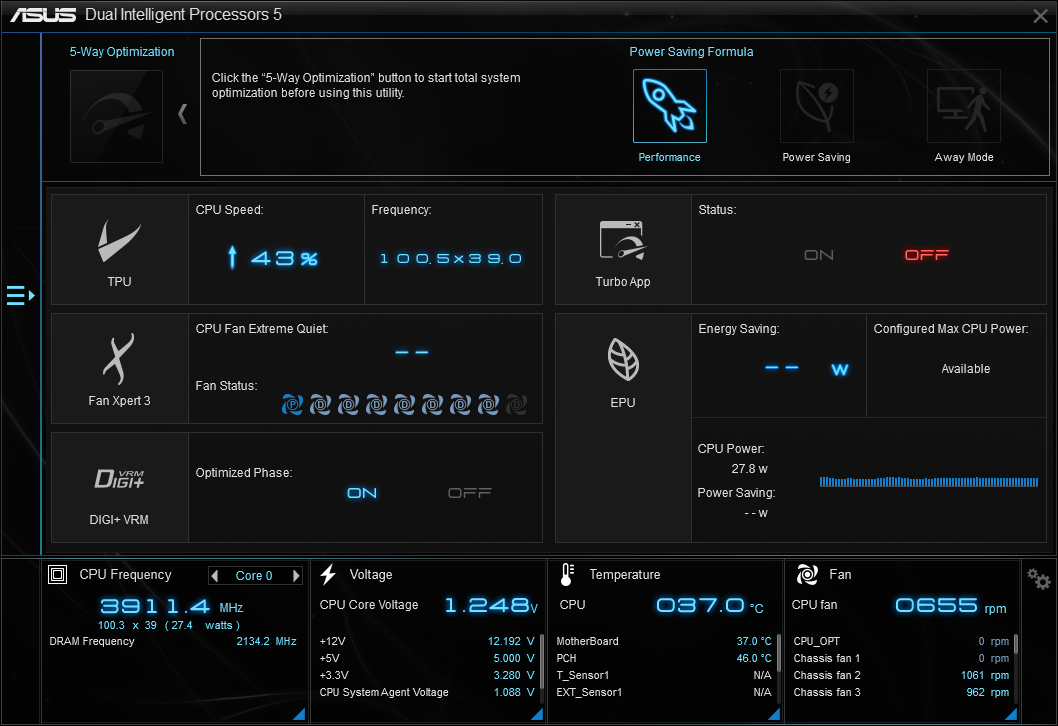The height and width of the screenshot is (726, 1058).
Task: Click the Chassis fan 1 row
Action: click(x=901, y=659)
